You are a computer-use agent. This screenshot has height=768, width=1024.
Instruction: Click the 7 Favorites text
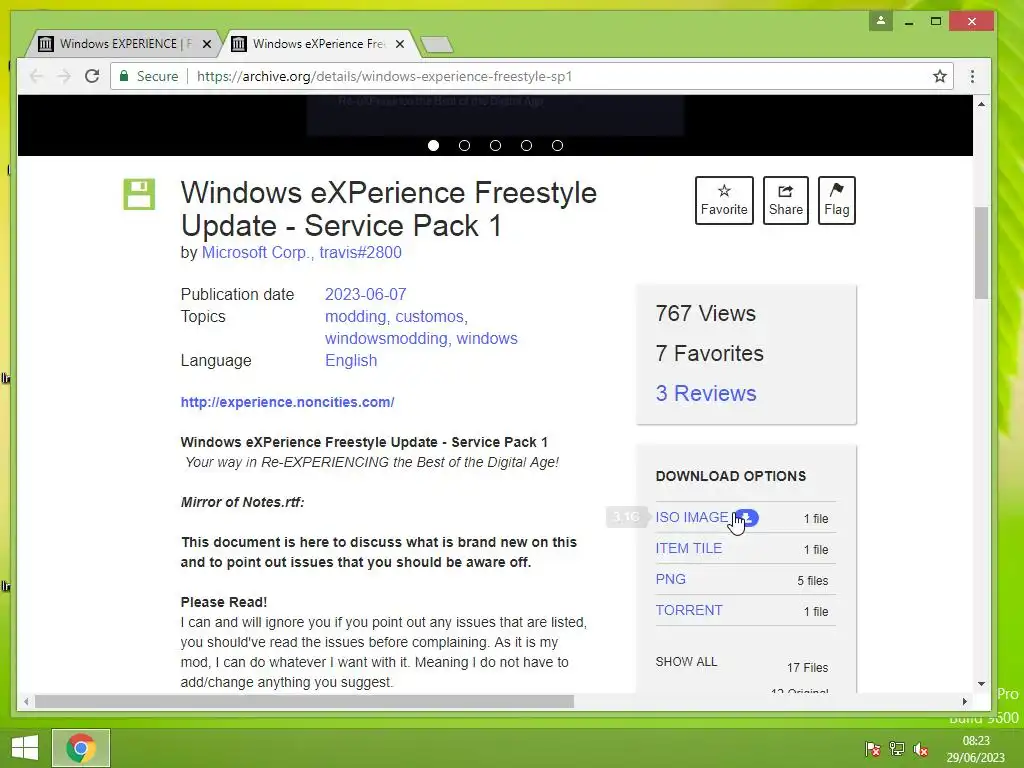709,353
